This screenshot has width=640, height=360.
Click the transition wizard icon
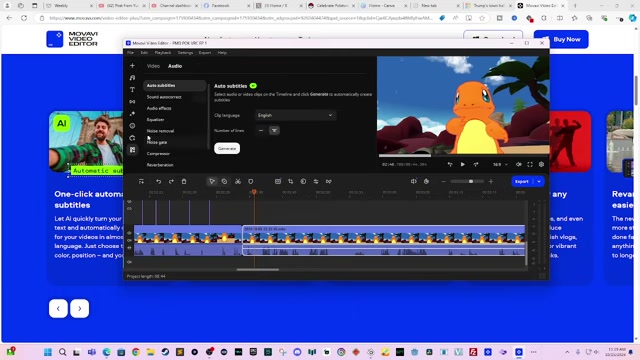(329, 182)
